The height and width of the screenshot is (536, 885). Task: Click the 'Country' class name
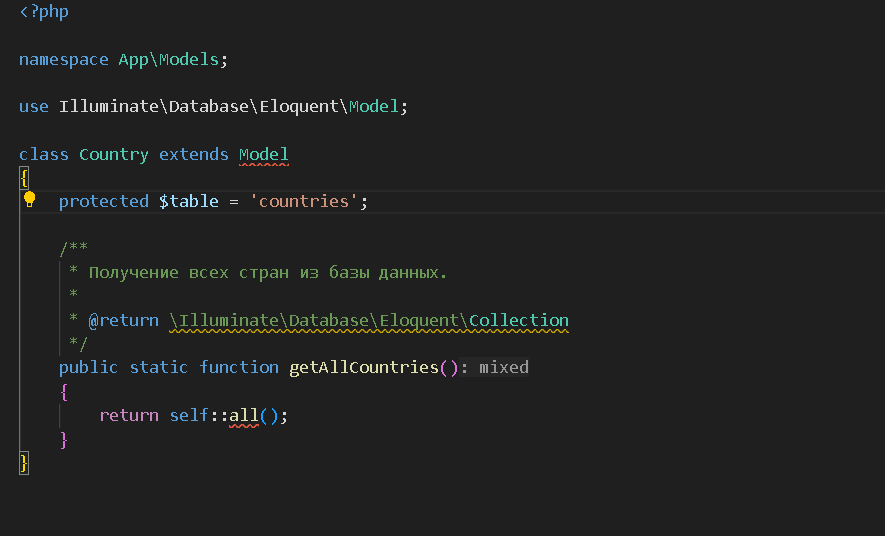click(113, 154)
